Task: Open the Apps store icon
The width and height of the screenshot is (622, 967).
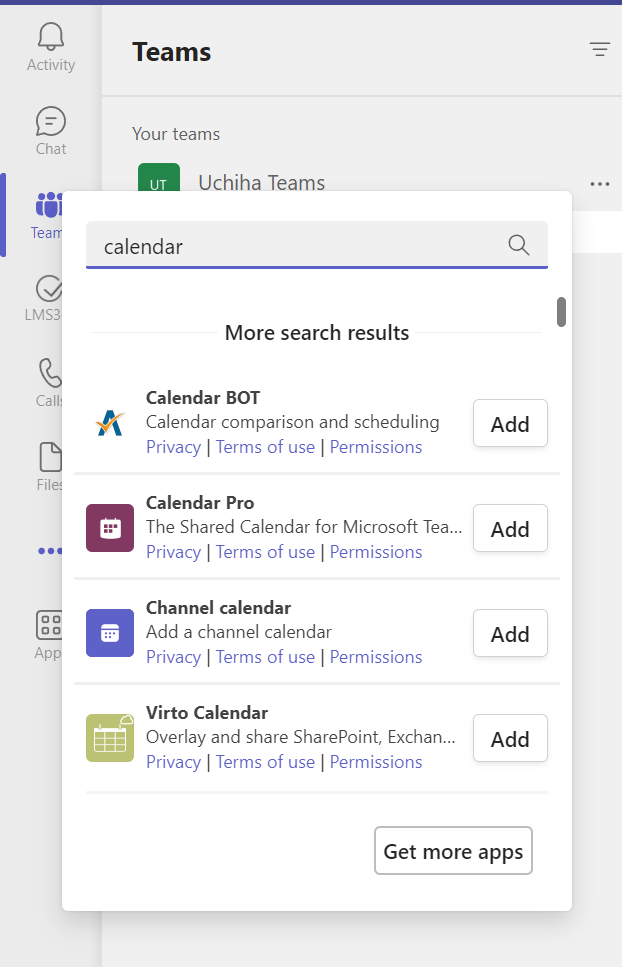Action: (48, 624)
